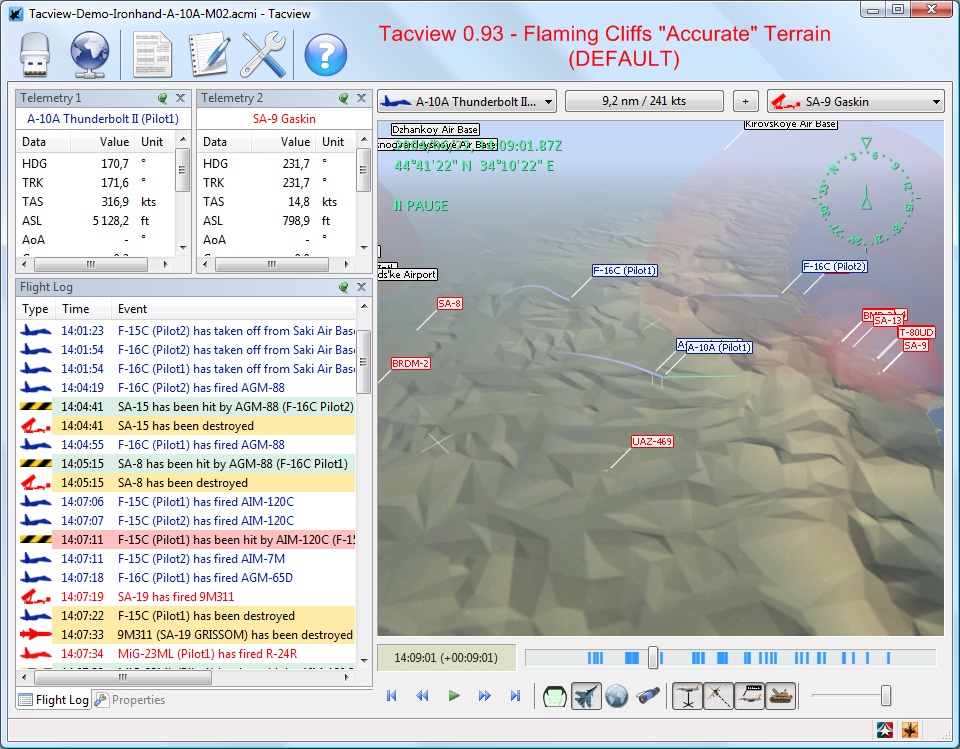Pin the Flight Log panel

click(343, 287)
